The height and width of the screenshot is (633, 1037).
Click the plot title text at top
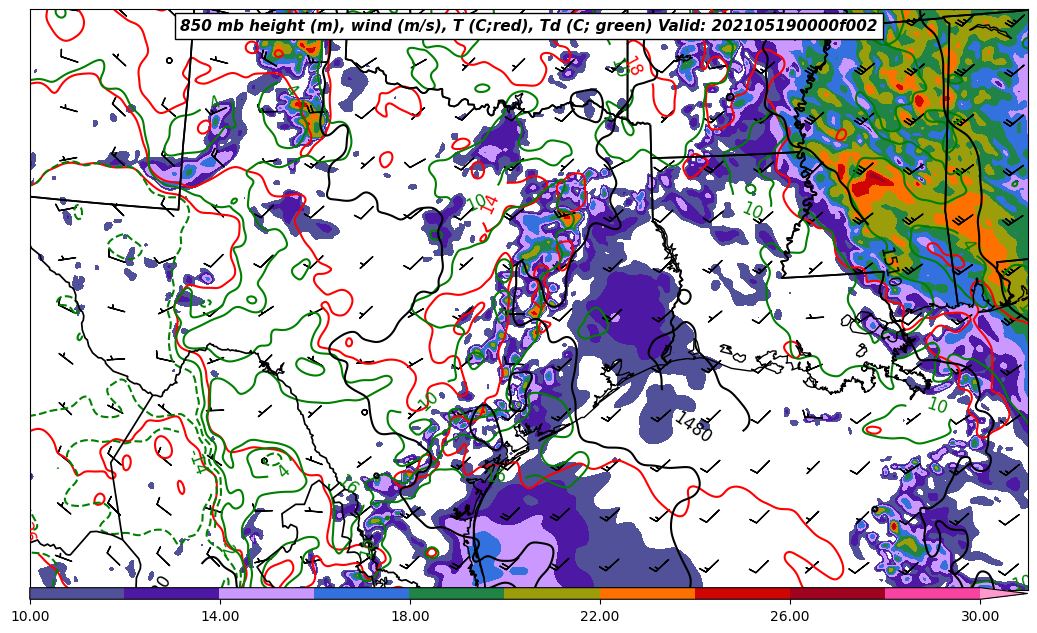pyautogui.click(x=528, y=26)
